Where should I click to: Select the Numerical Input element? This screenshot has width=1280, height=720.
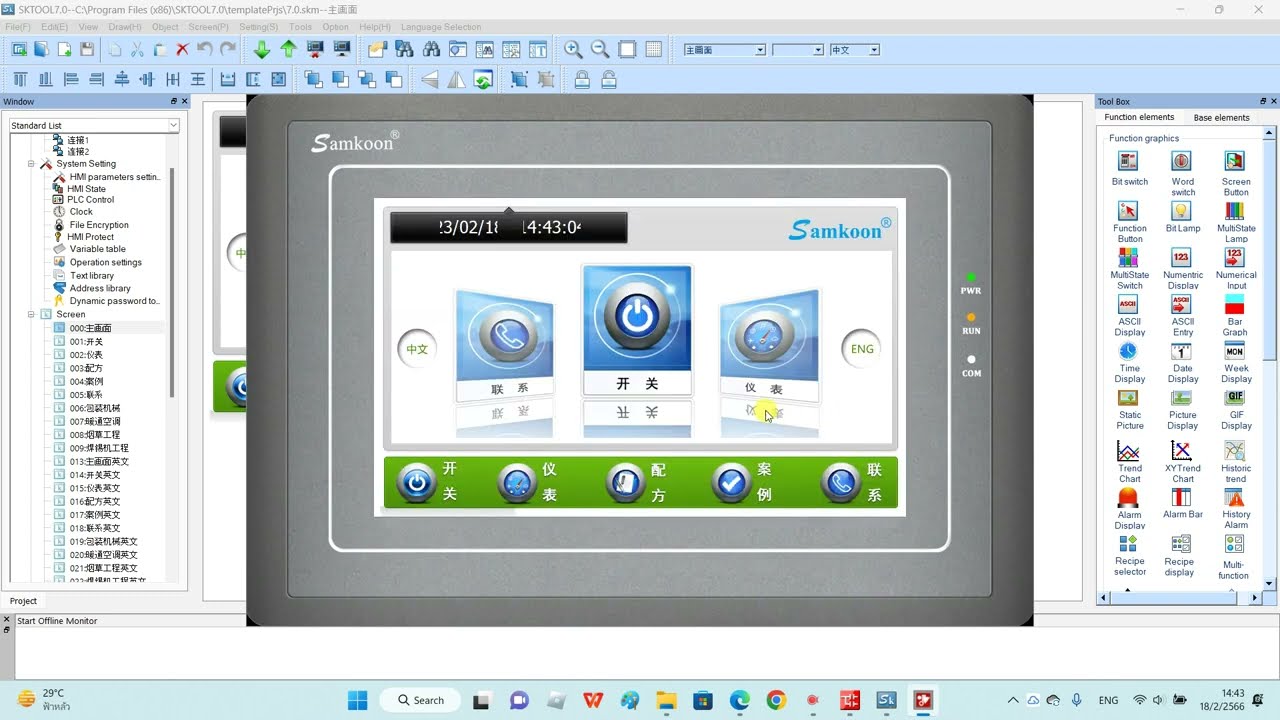[1235, 268]
